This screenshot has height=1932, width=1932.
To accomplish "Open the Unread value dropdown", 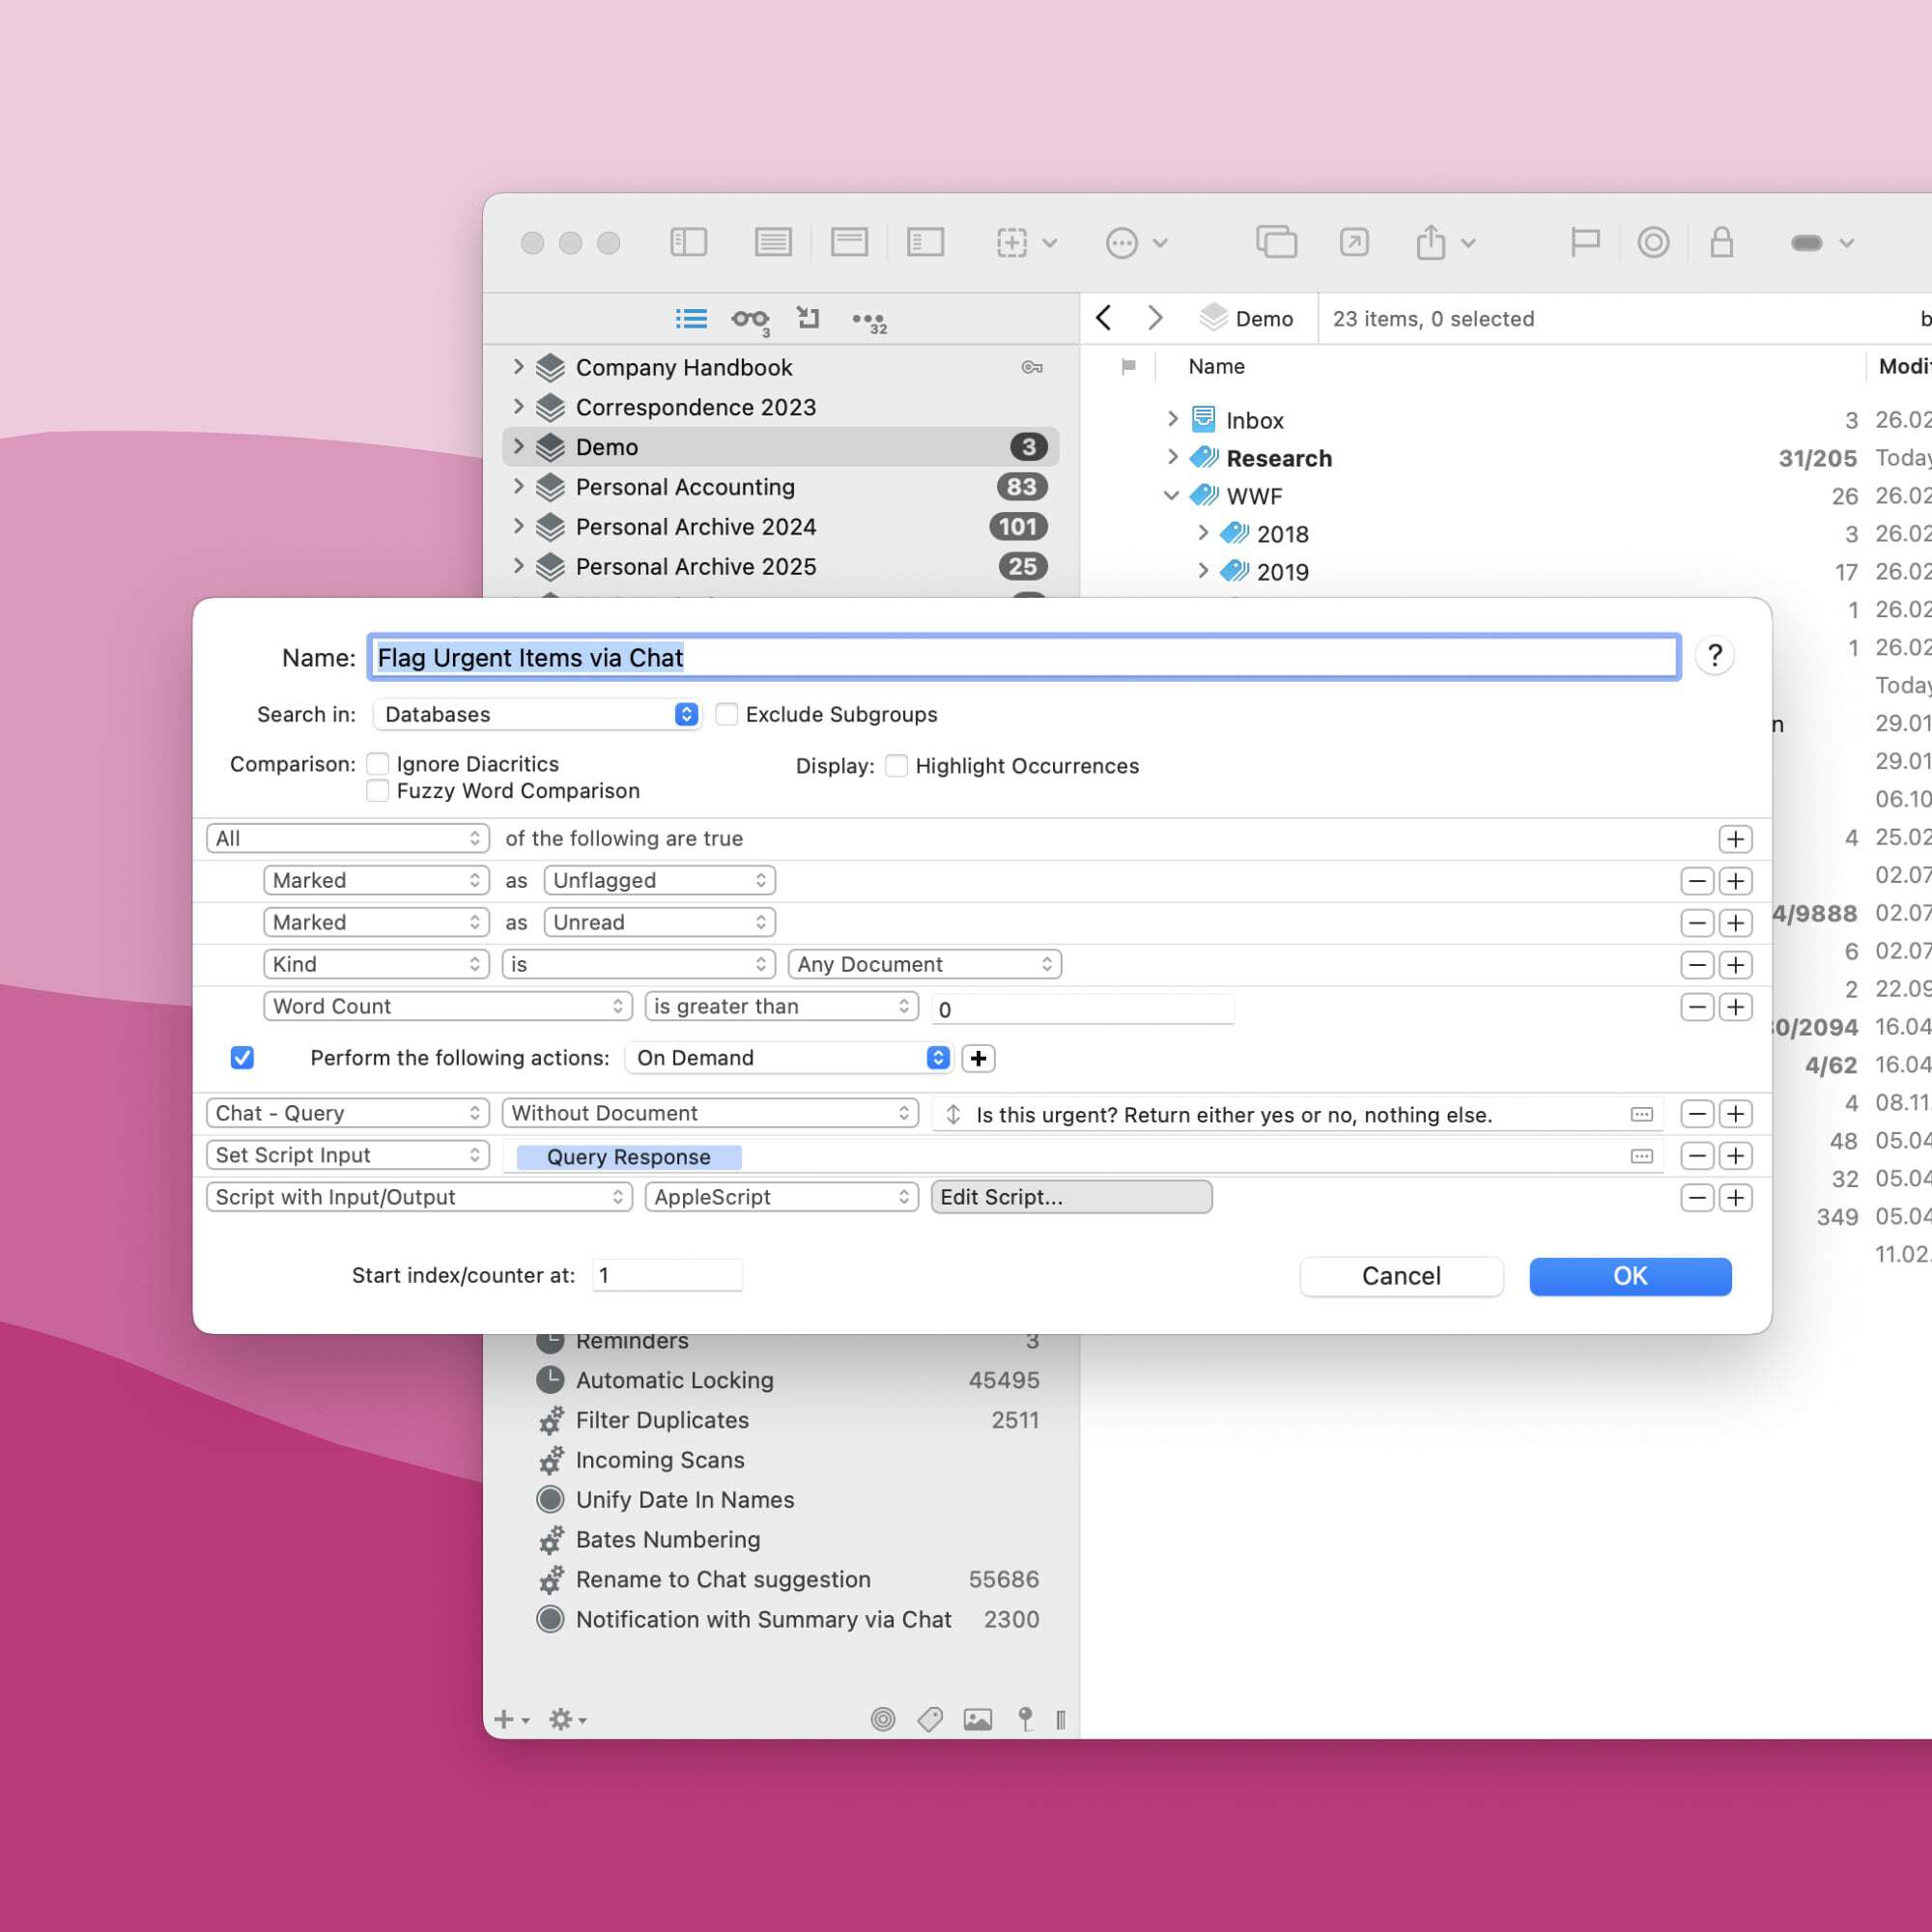I will (x=660, y=922).
